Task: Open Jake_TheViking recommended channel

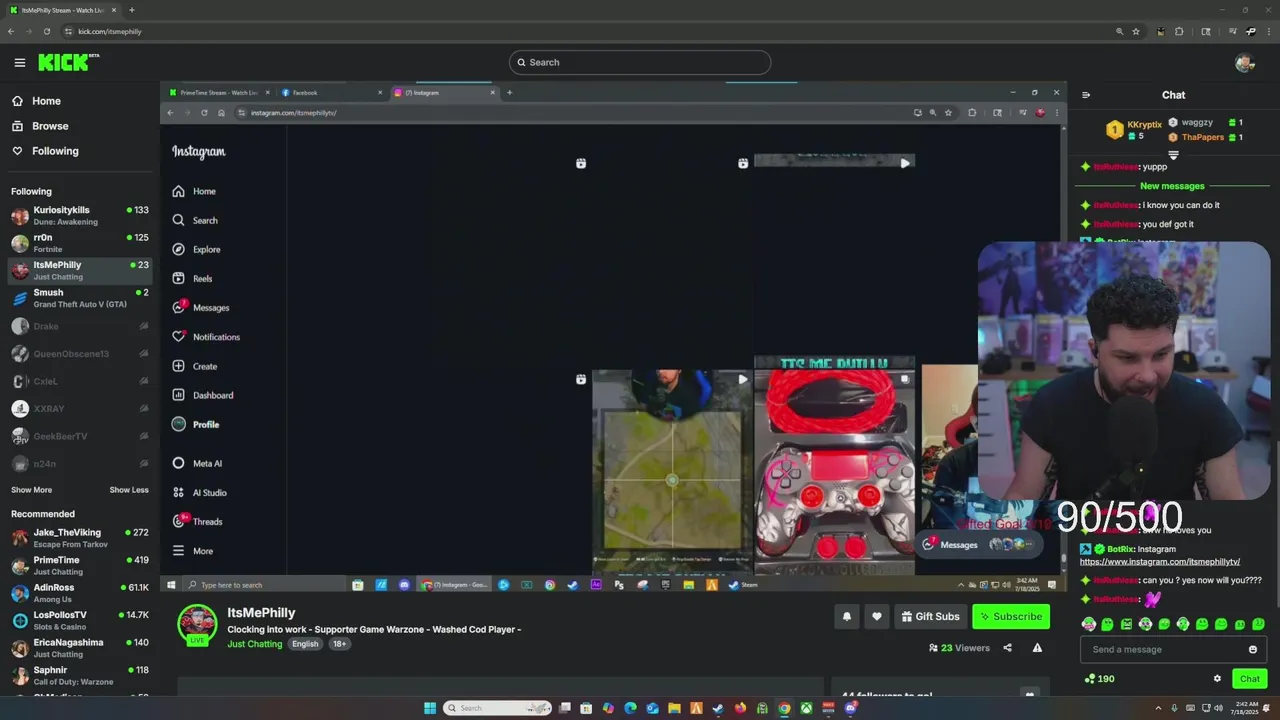Action: [x=80, y=538]
